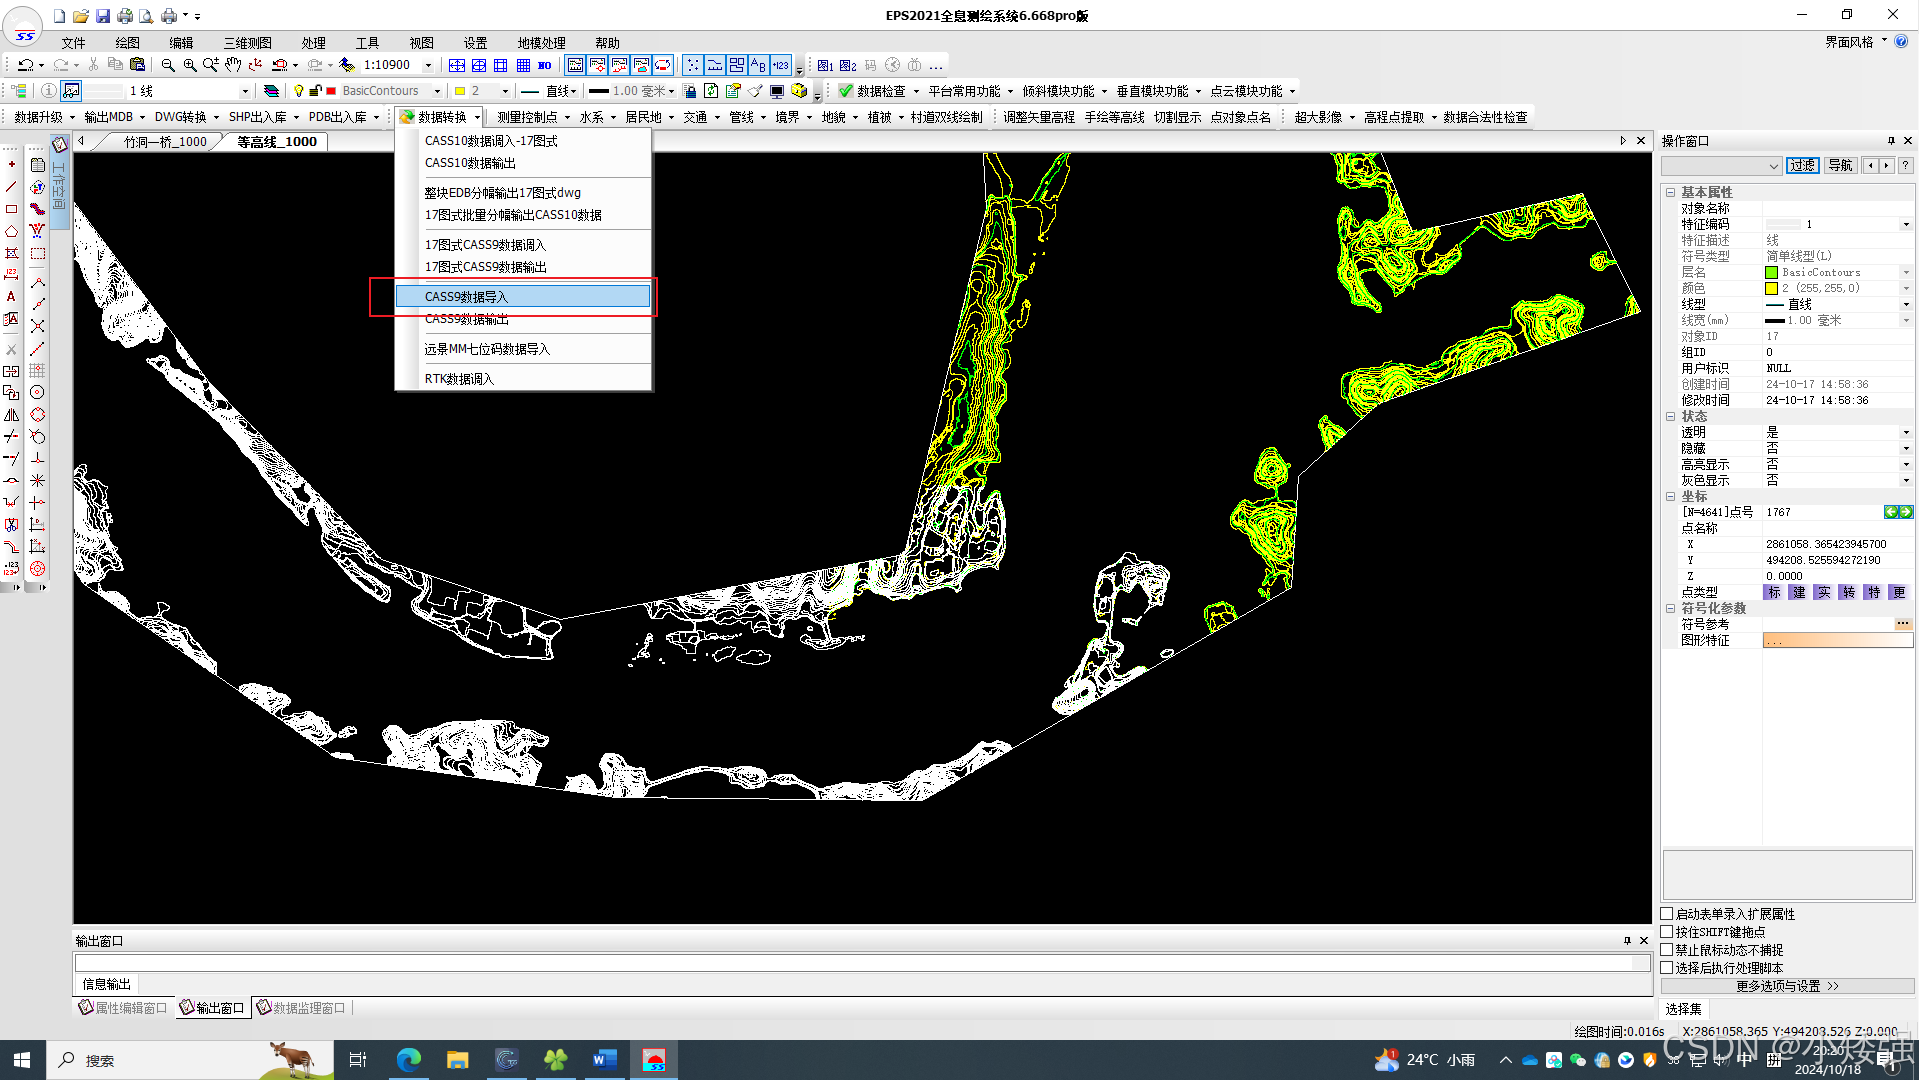1919x1080 pixels.
Task: Select the concentric target circle tool
Action: click(x=37, y=569)
